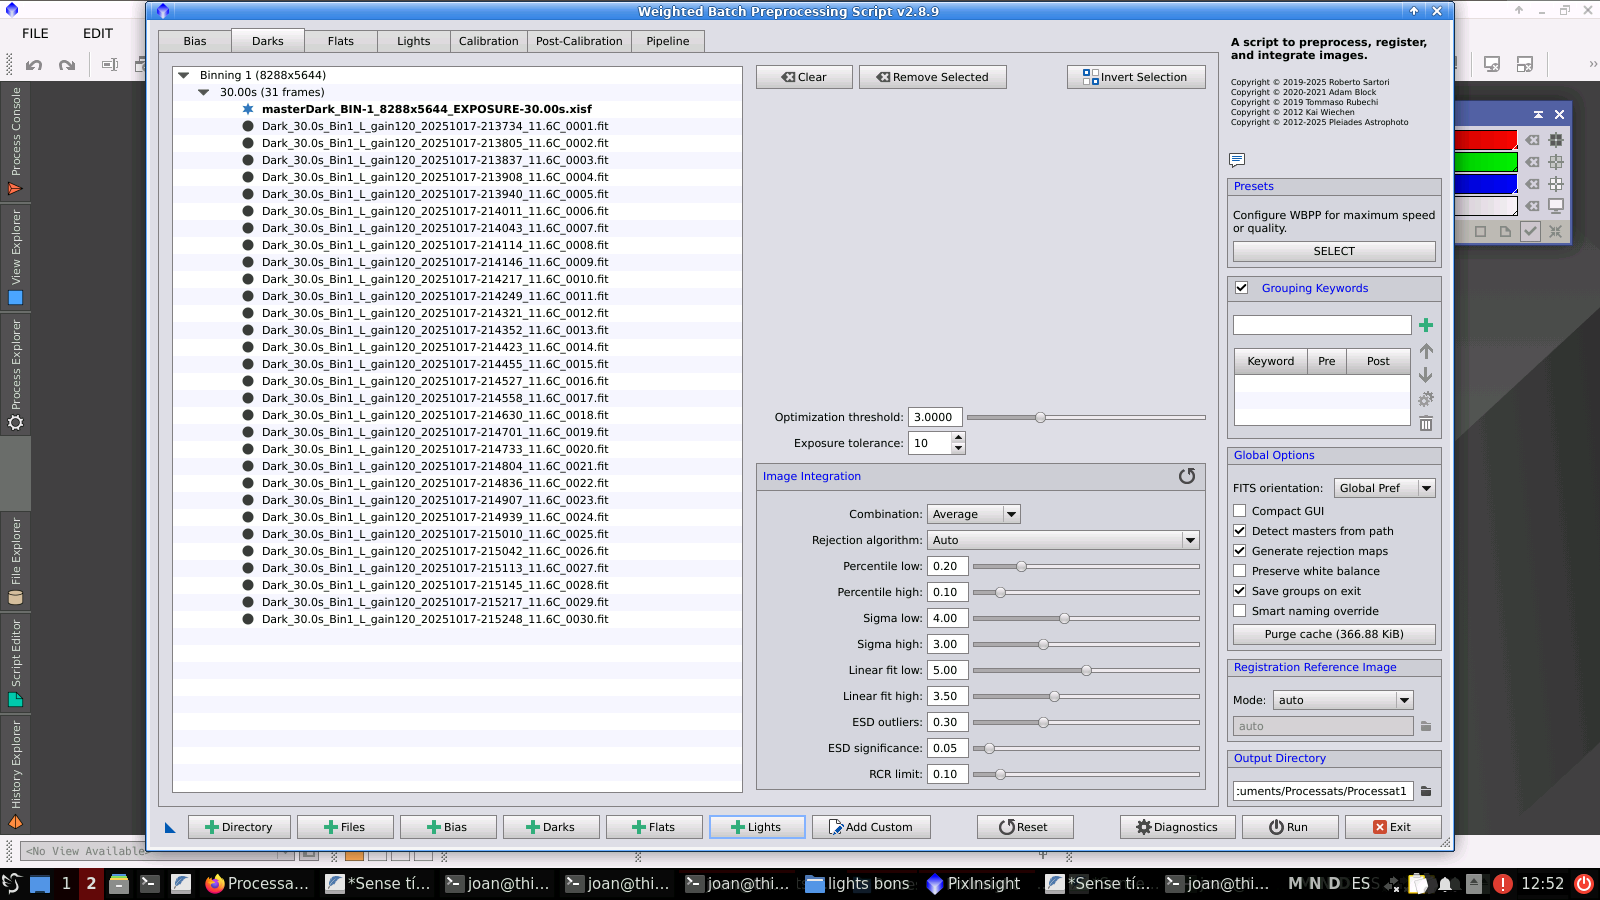Image resolution: width=1600 pixels, height=900 pixels.
Task: Click the Undo arrow in main toolbar
Action: click(x=34, y=65)
